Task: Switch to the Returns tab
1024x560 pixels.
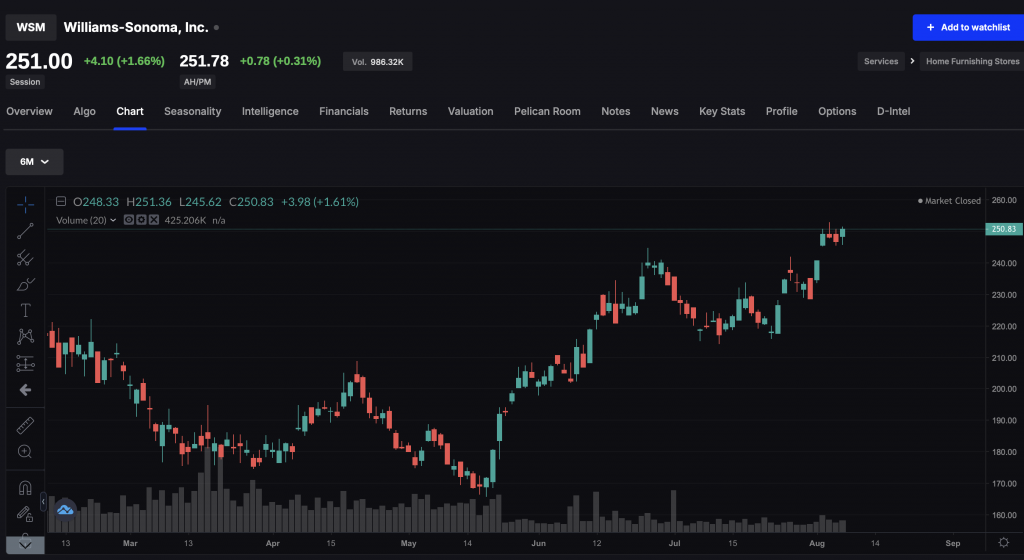Action: click(408, 112)
